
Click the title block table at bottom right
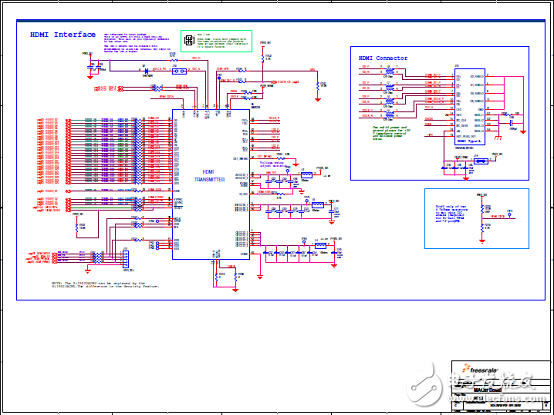(501, 386)
